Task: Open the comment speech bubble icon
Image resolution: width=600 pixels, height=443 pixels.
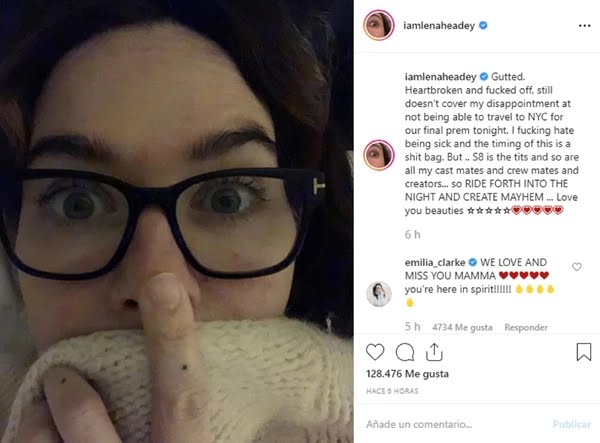Action: [x=405, y=352]
